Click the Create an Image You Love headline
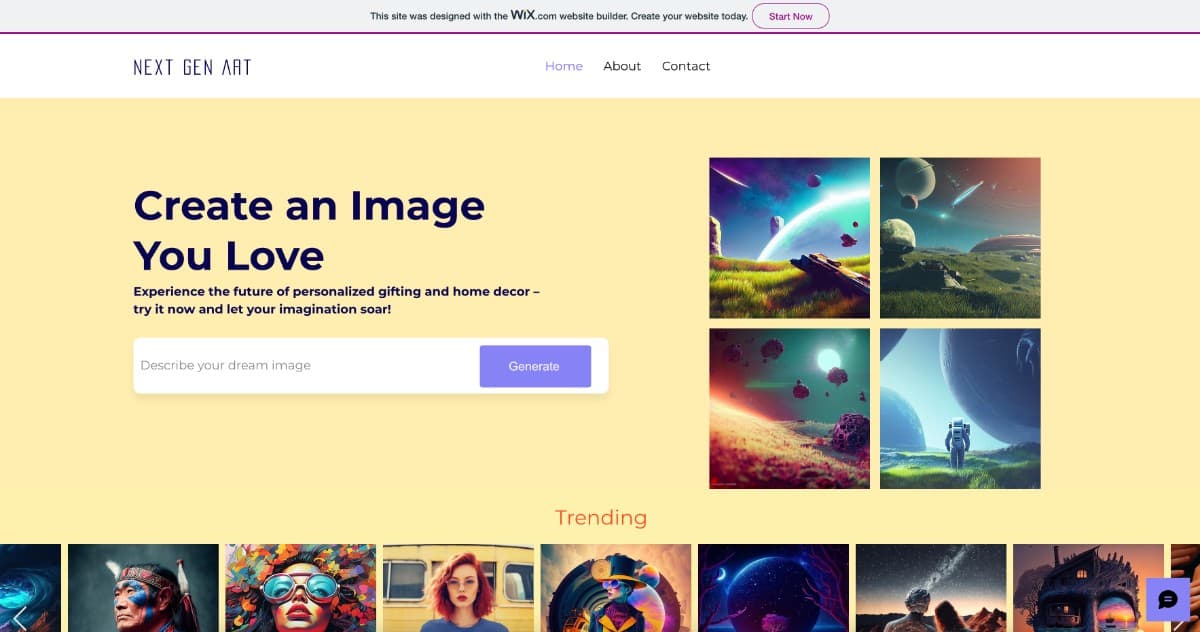Viewport: 1200px width, 632px height. [309, 230]
